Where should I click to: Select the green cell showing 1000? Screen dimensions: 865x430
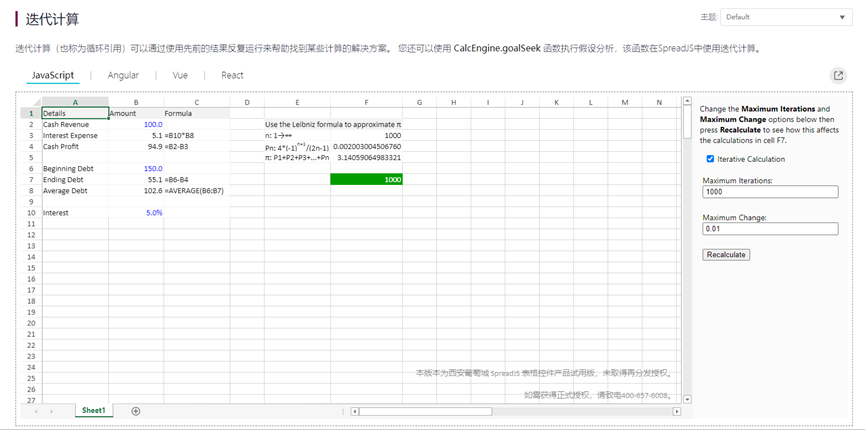point(366,179)
